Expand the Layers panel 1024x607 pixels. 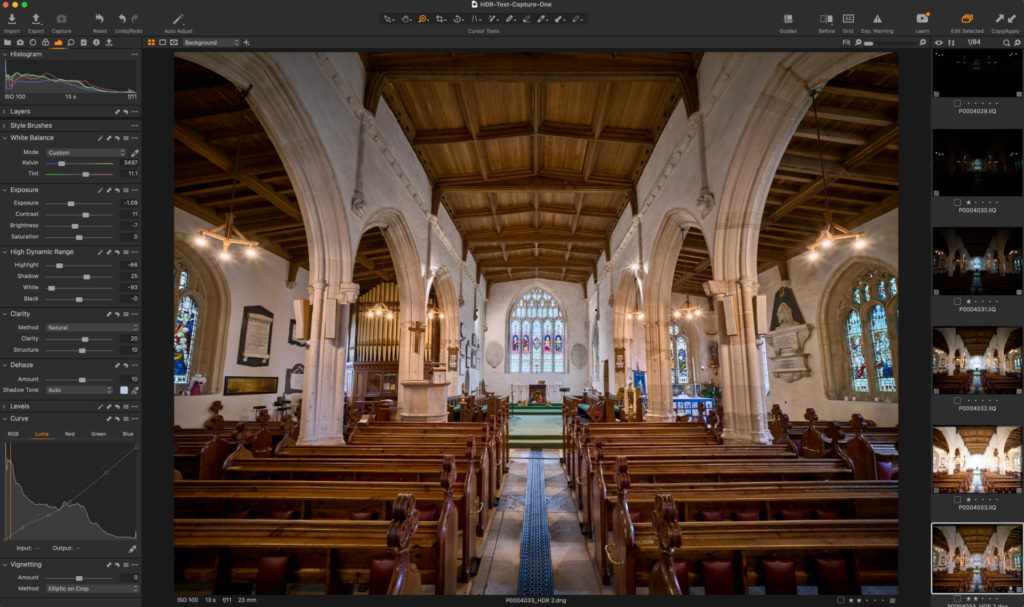point(5,112)
